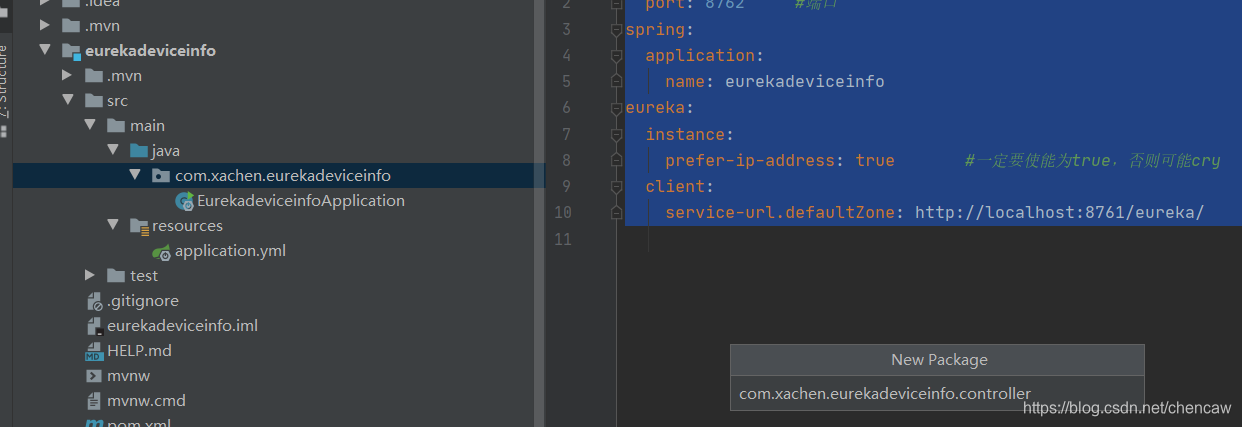
Task: Select EurekadeviceinfoApplication in the project tree
Action: tap(301, 200)
